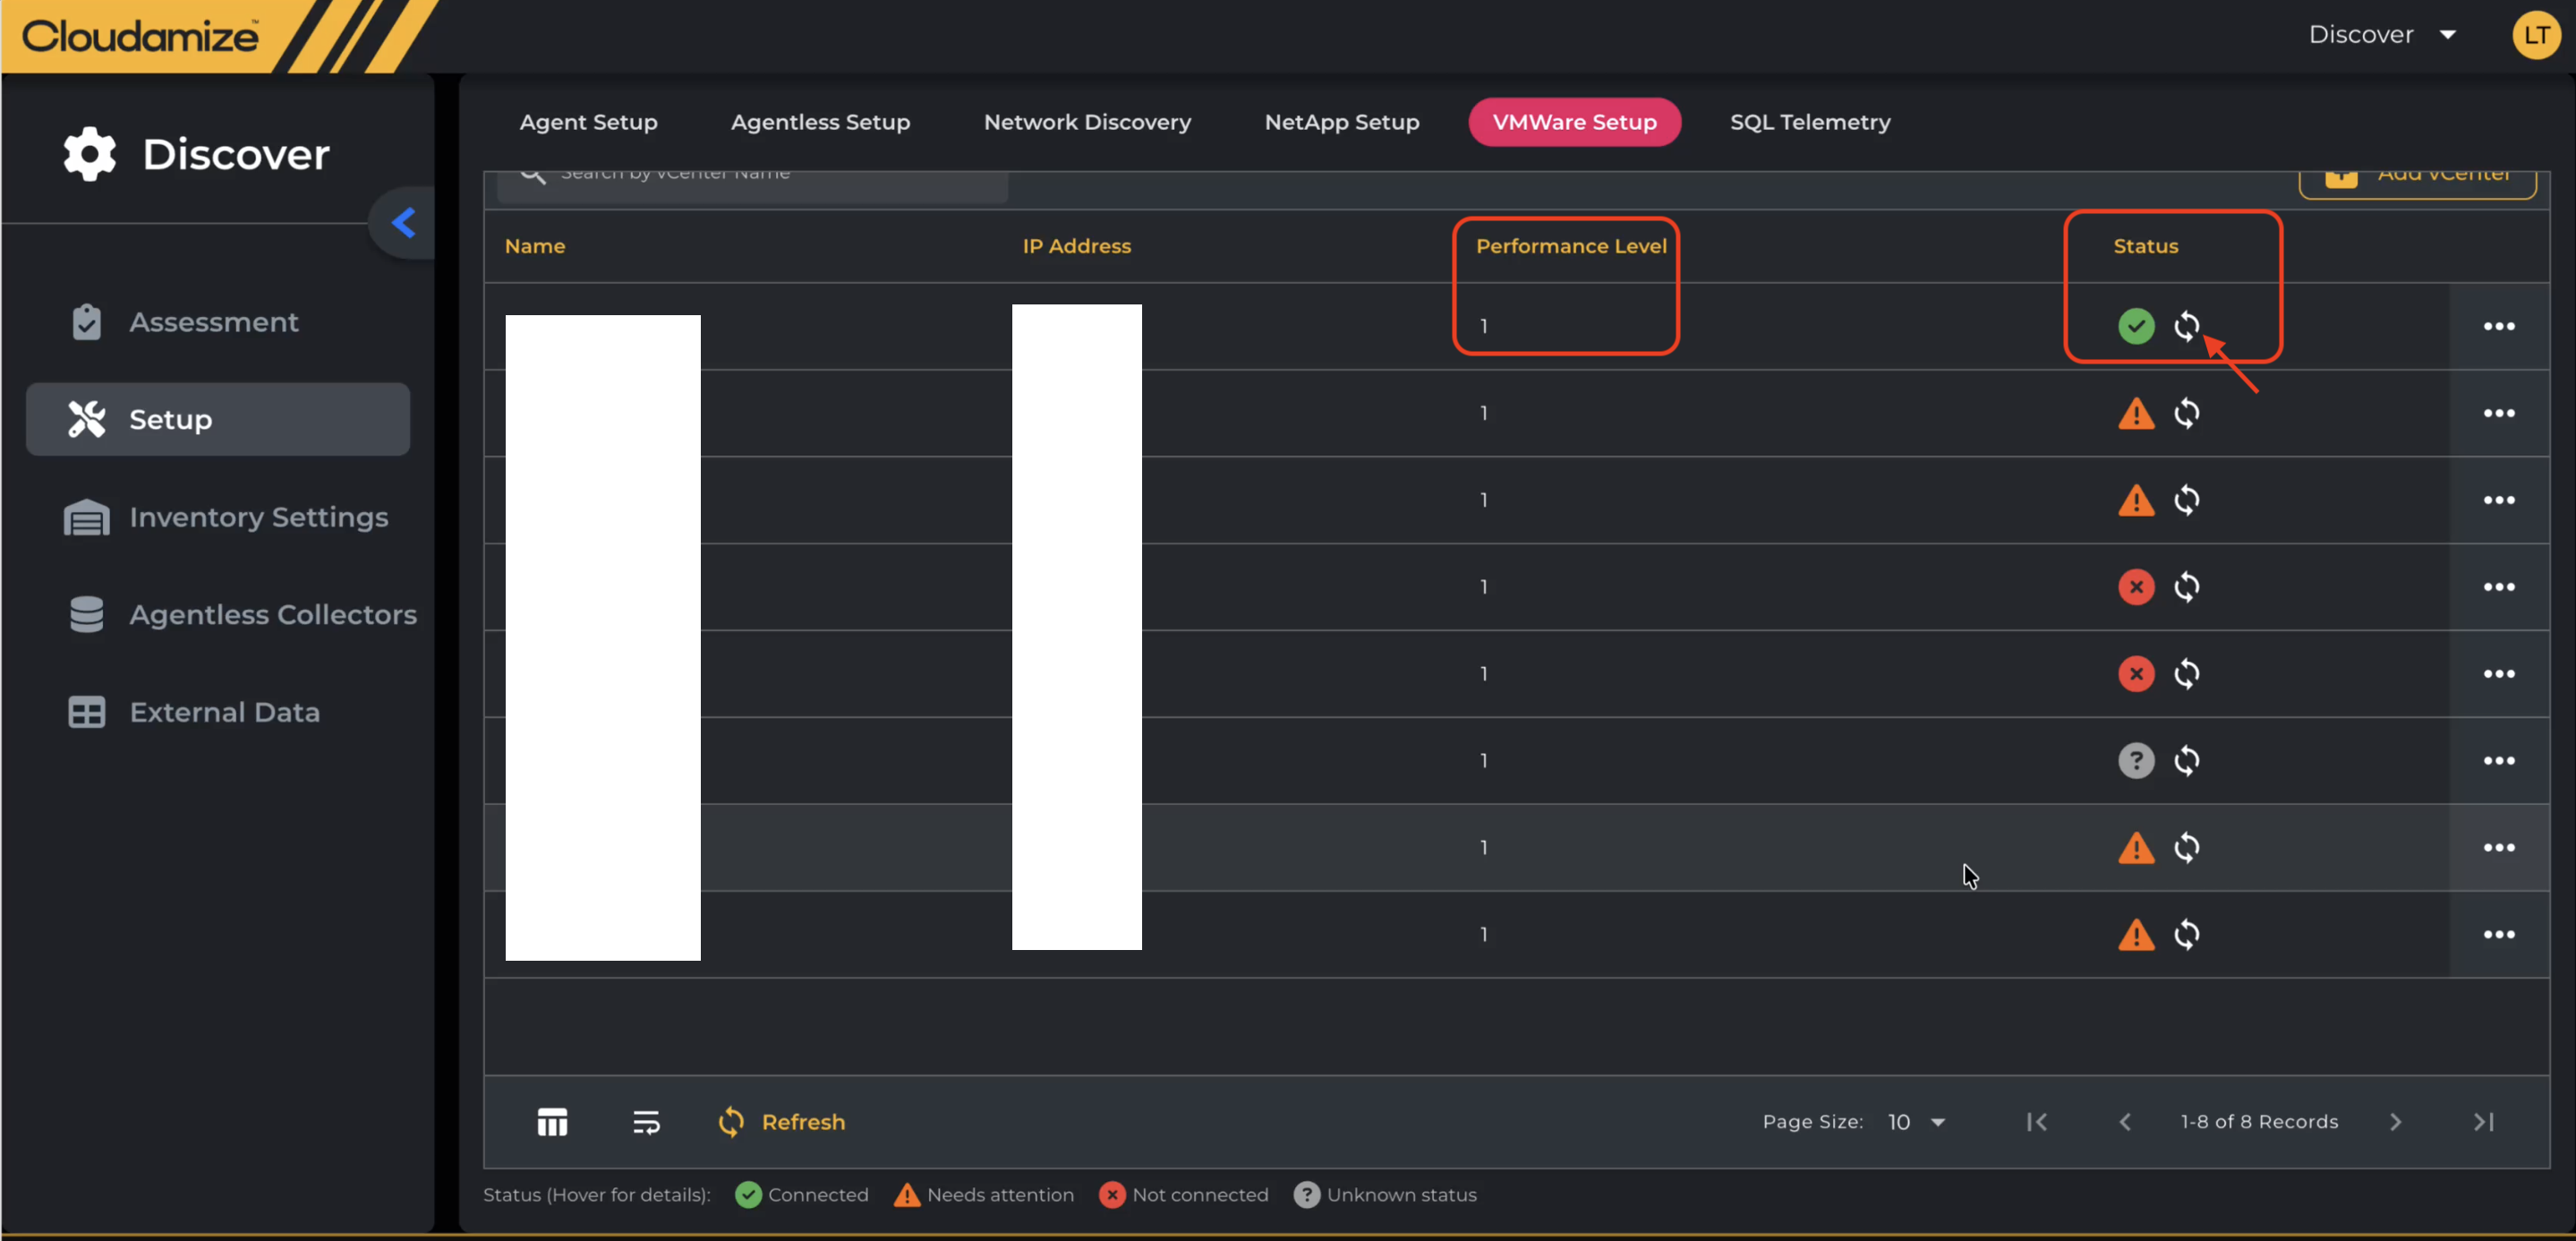Open Inventory Settings in the sidebar
This screenshot has width=2576, height=1241.
(x=218, y=517)
